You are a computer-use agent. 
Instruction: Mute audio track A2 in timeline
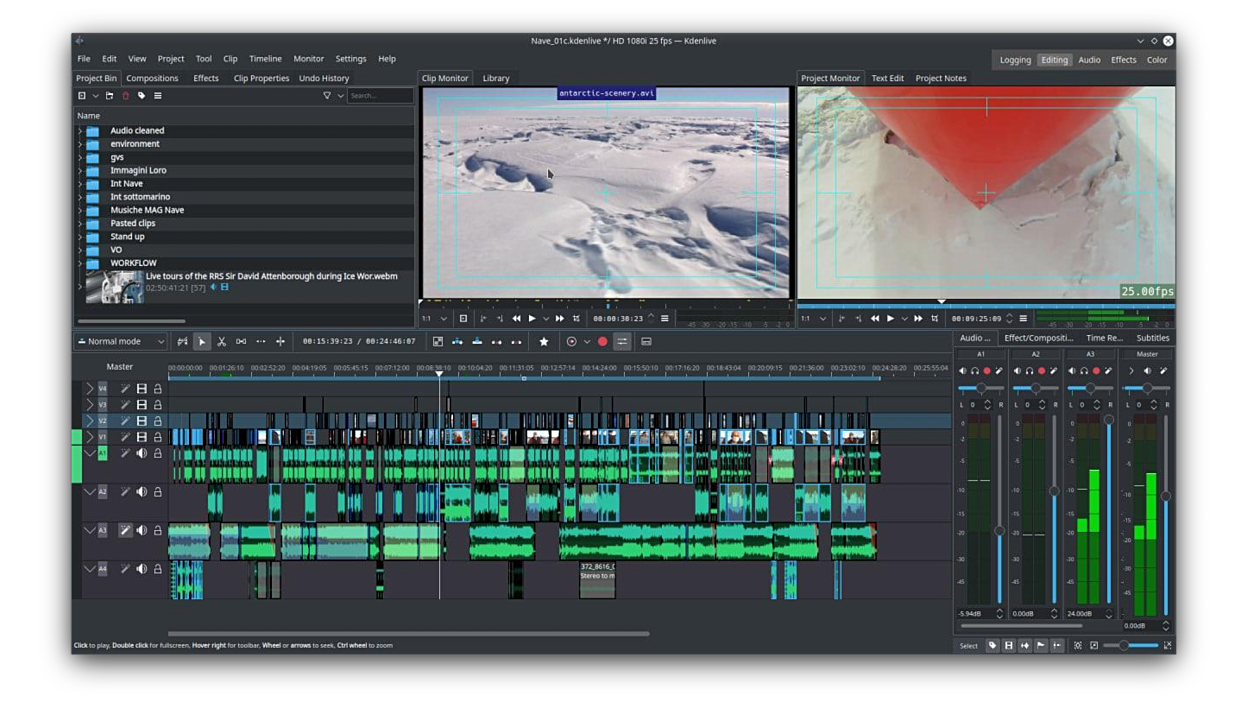point(141,492)
